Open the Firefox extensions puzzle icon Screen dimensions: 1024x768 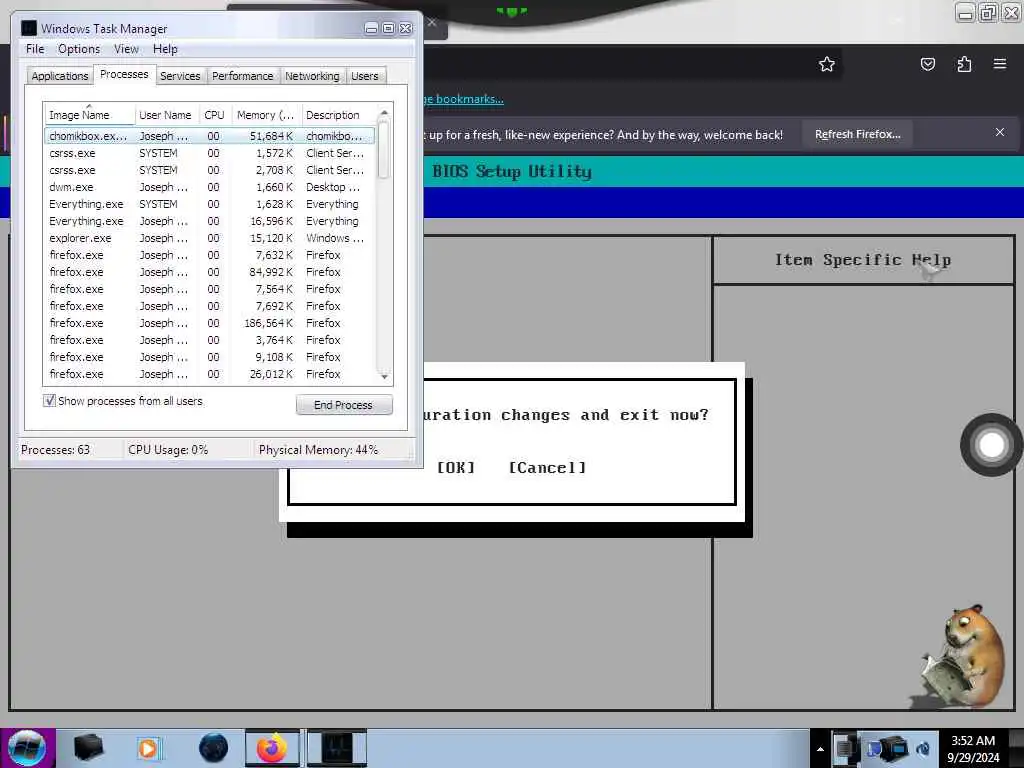tap(964, 64)
